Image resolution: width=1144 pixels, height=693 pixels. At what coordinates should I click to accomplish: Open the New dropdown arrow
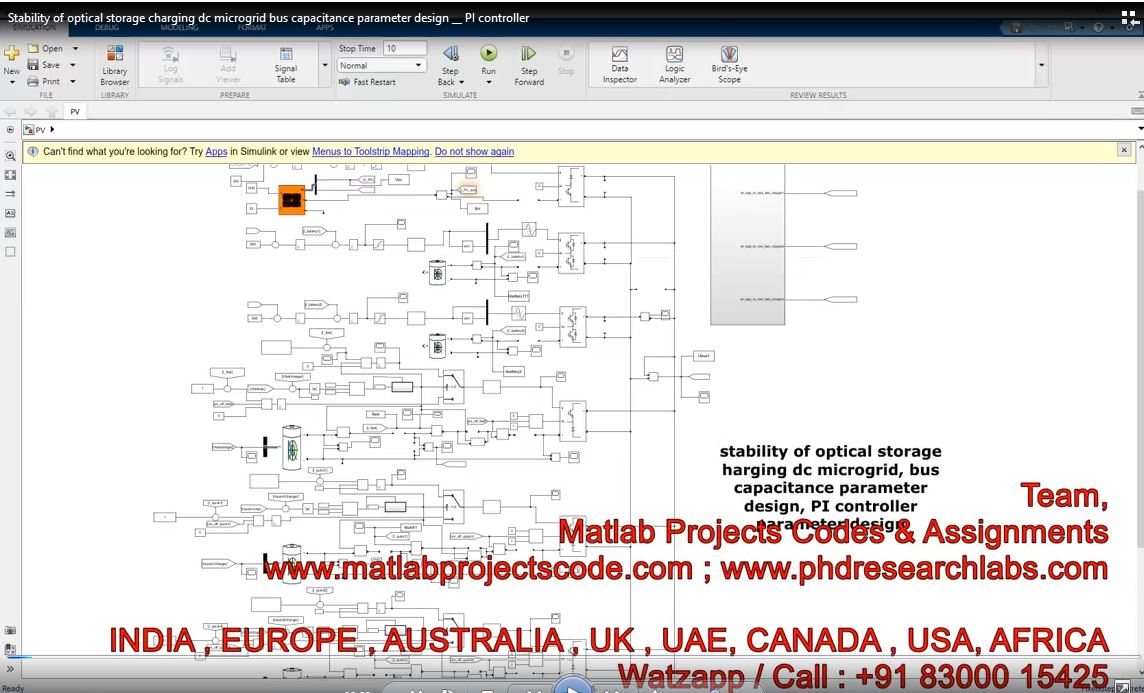pos(12,82)
